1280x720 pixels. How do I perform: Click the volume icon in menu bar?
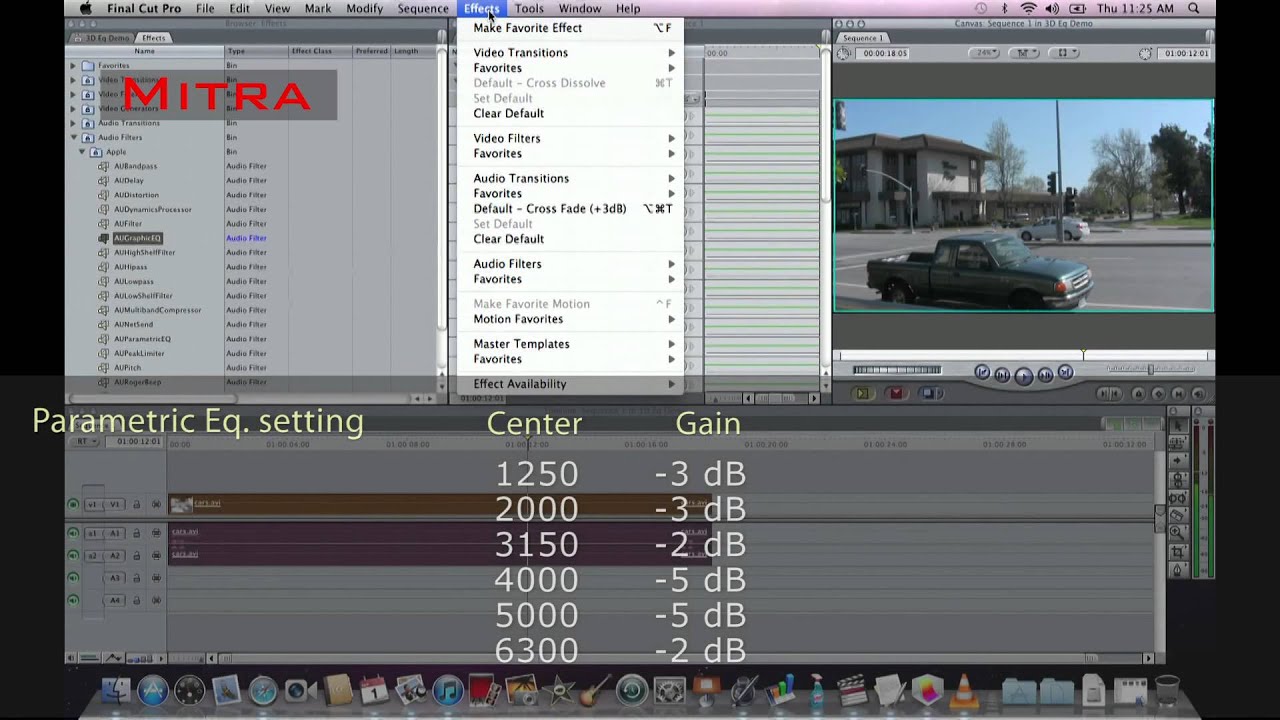point(1052,8)
